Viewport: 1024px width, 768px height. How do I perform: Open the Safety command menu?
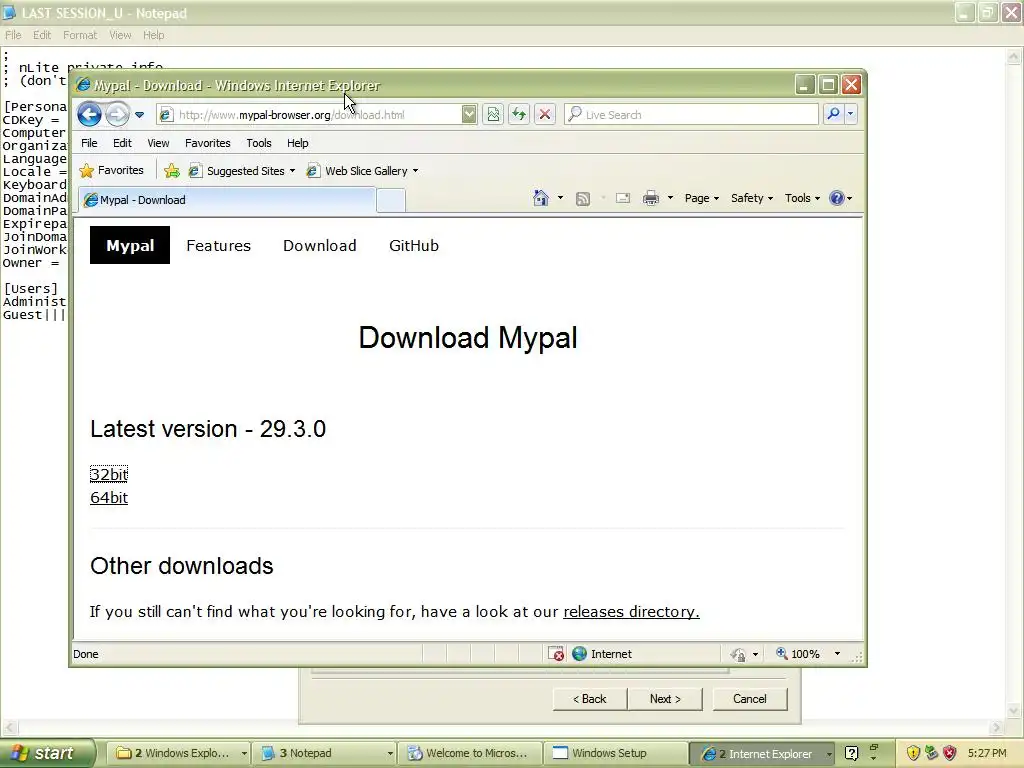coord(752,198)
